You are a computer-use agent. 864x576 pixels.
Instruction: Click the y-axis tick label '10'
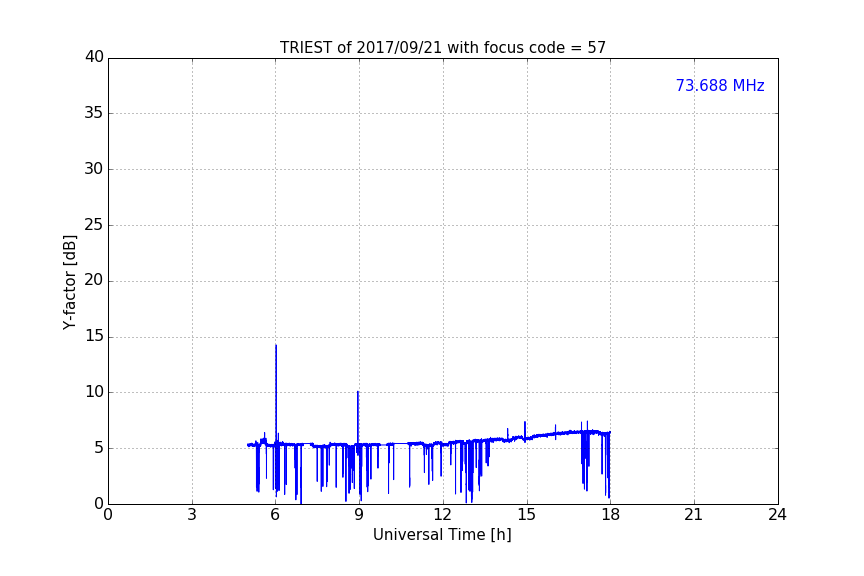(94, 392)
